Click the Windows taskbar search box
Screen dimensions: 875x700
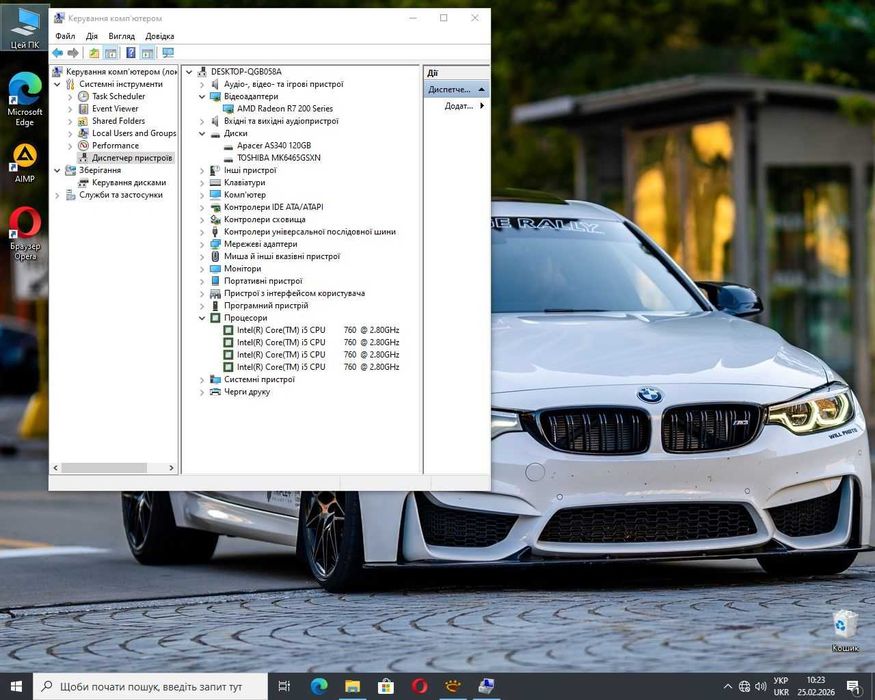(x=150, y=686)
